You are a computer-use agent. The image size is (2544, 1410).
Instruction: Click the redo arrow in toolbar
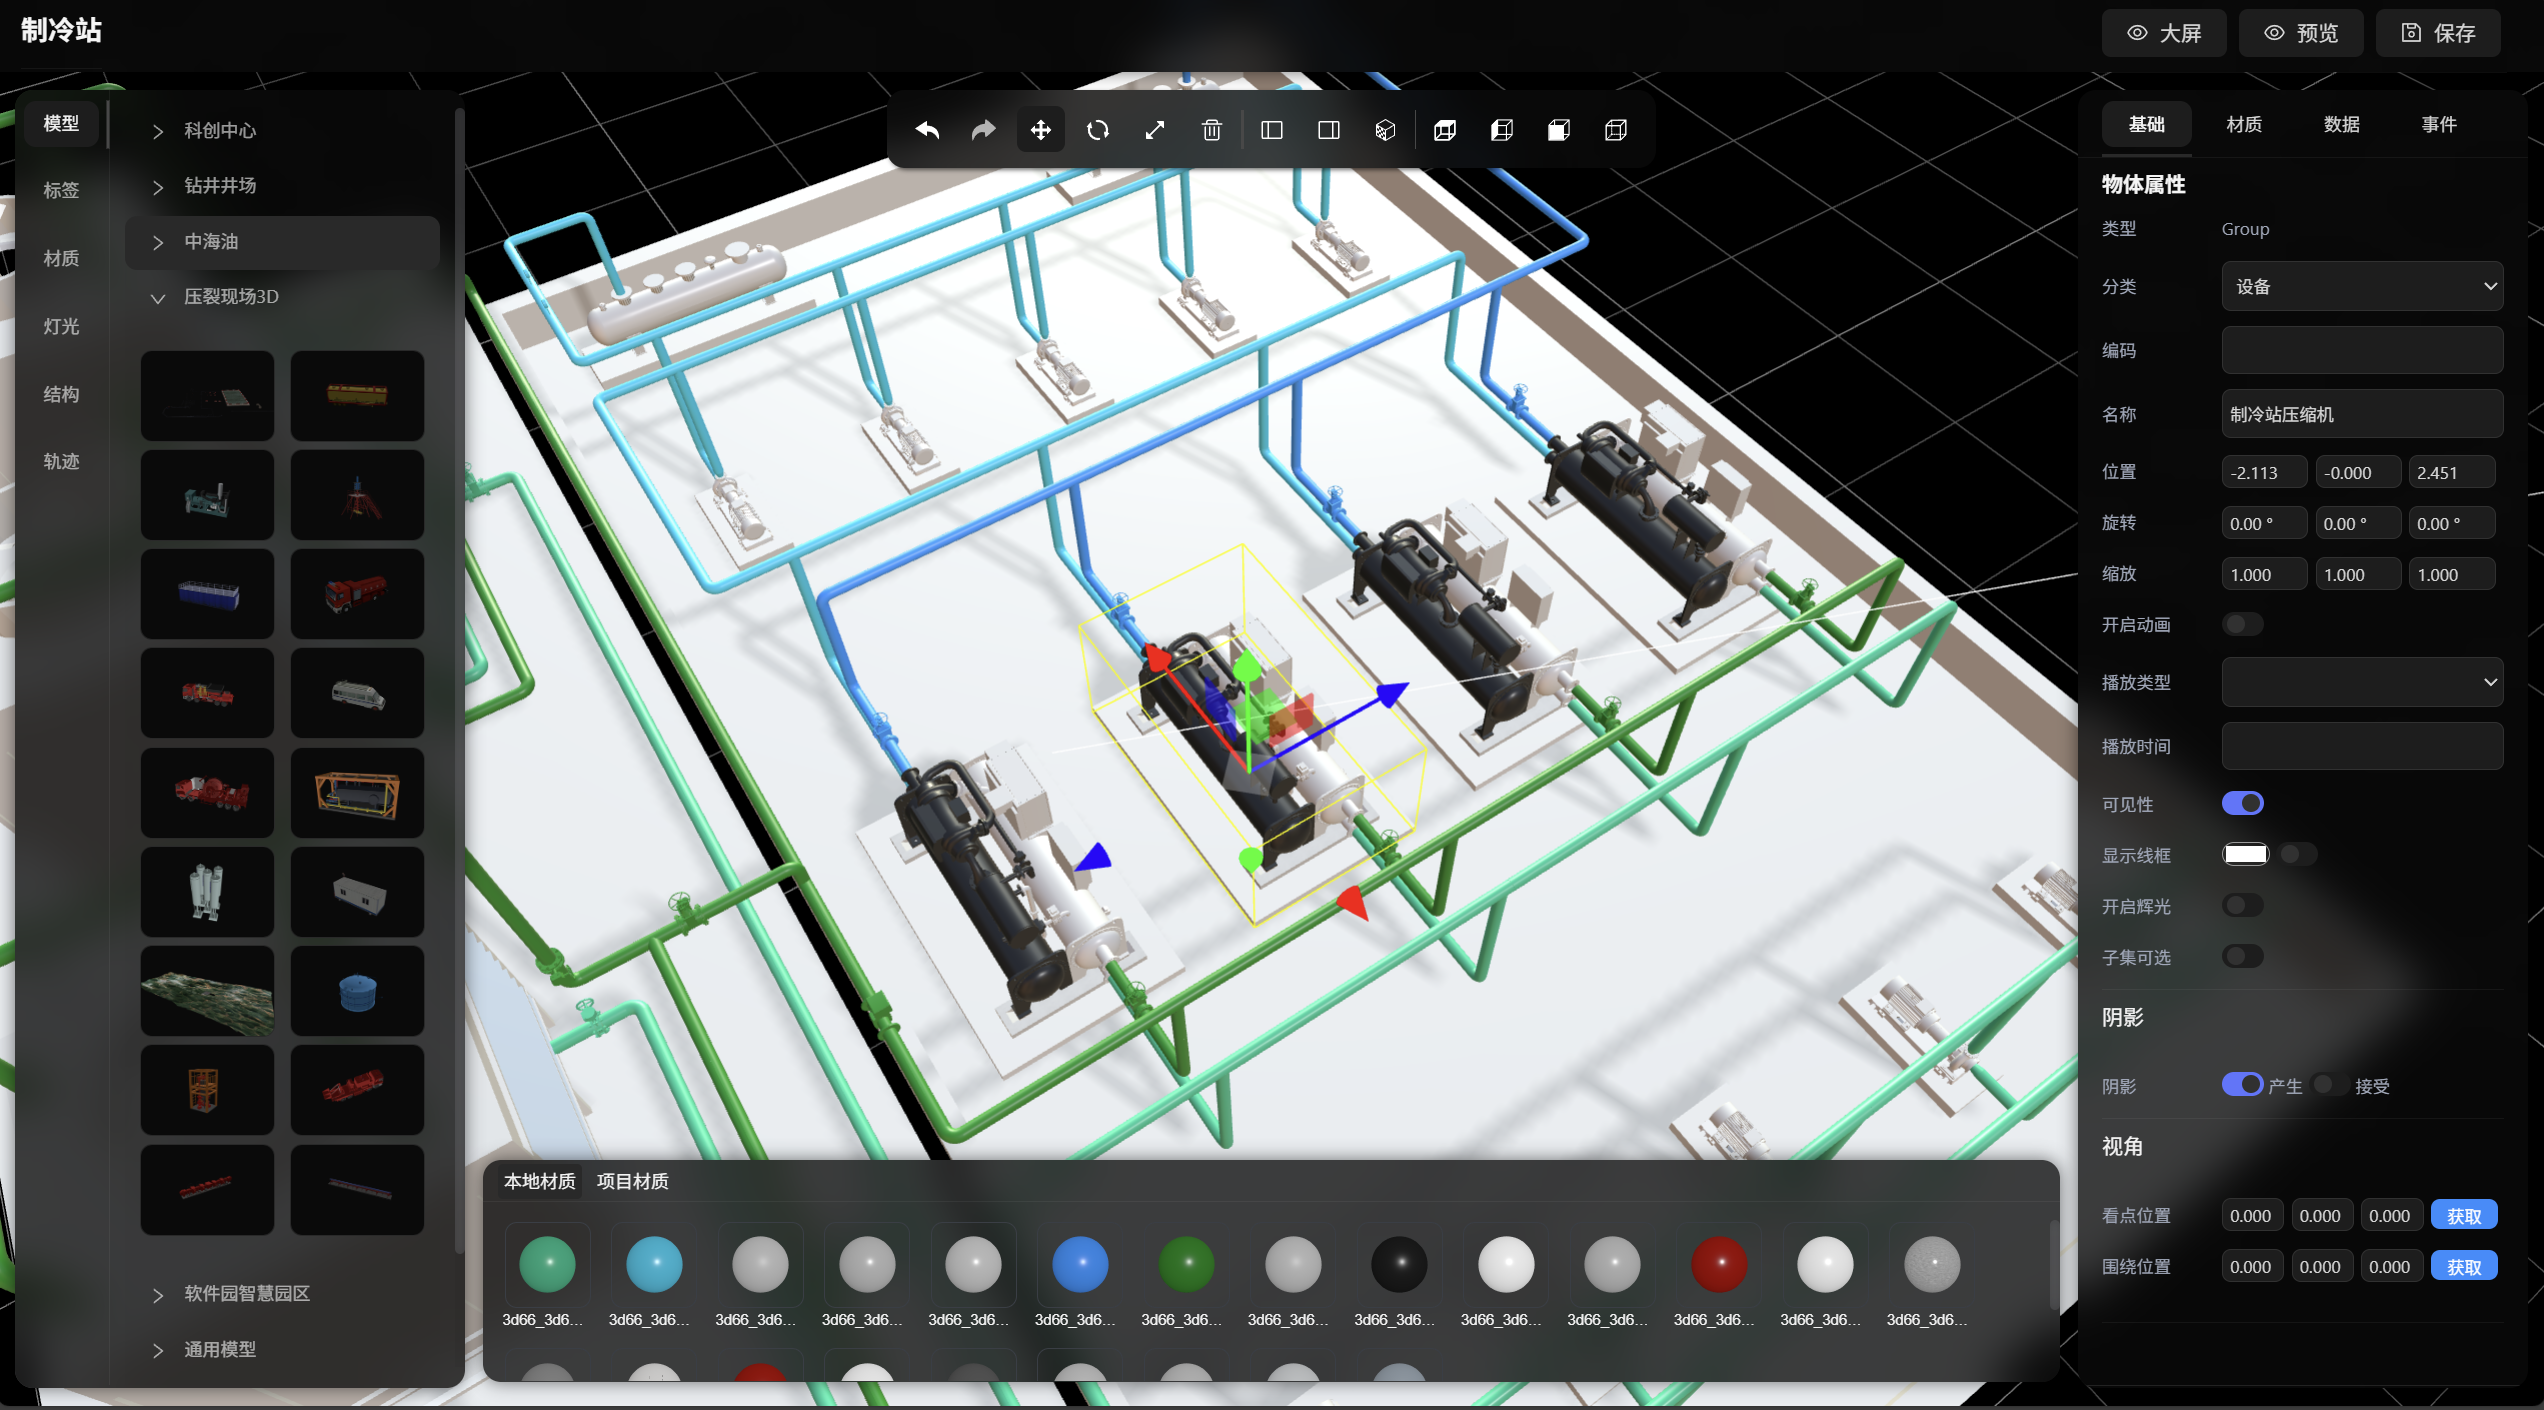(x=984, y=130)
